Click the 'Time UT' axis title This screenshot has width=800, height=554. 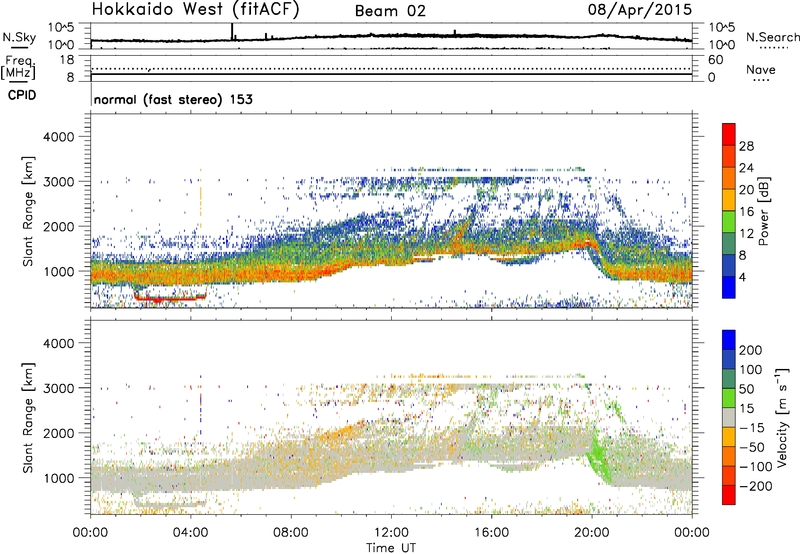click(391, 548)
